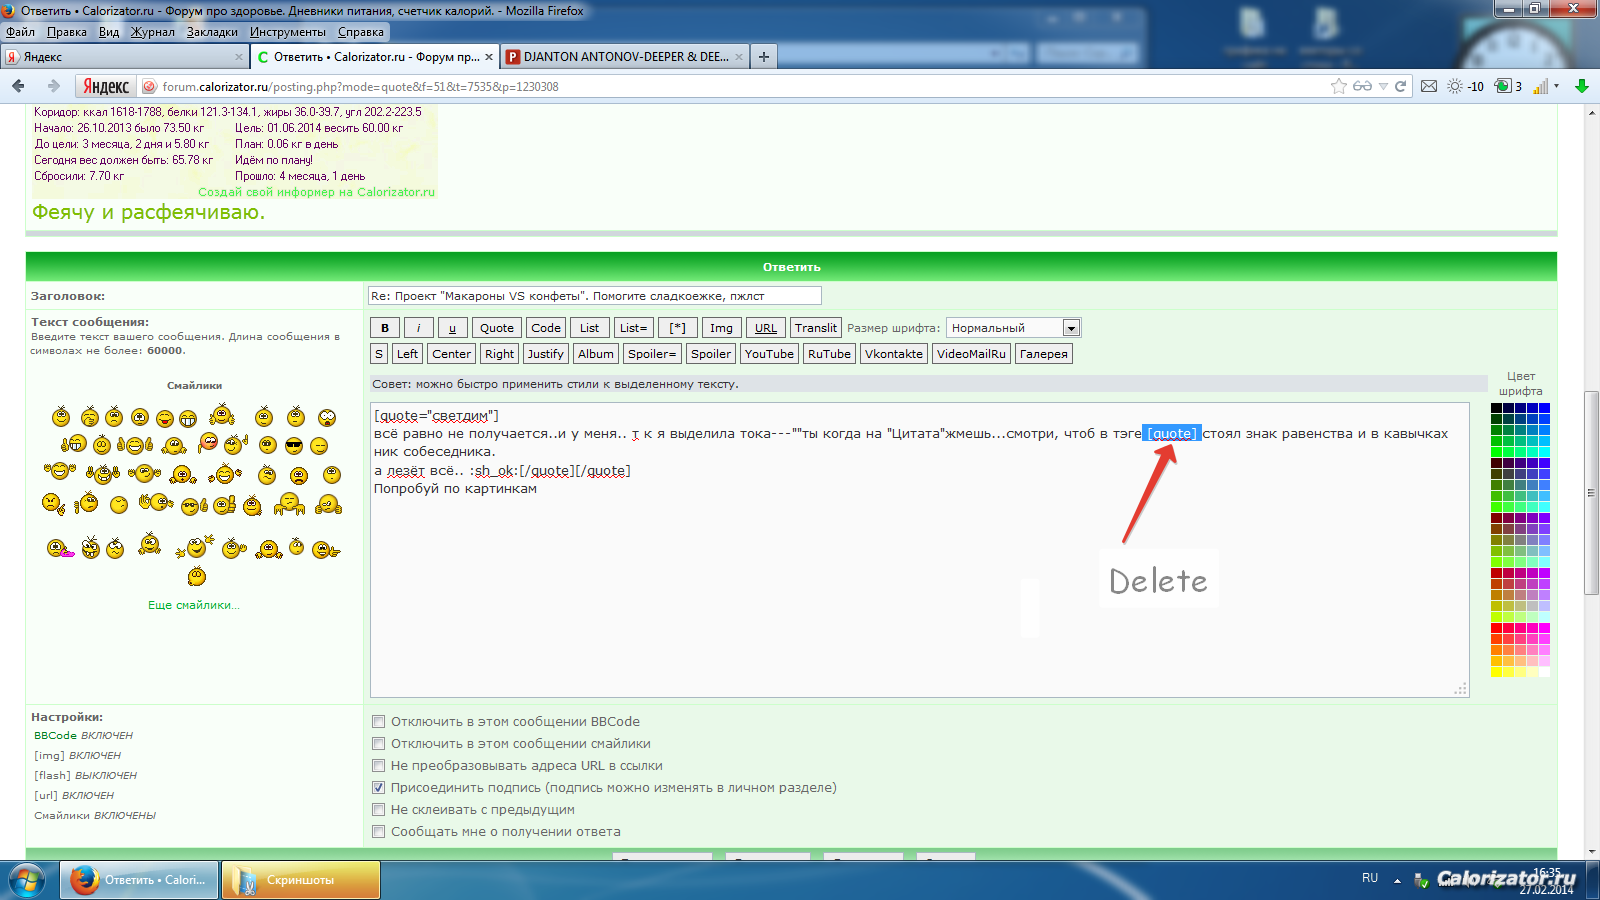1600x900 pixels.
Task: Apply strikethrough with the S button
Action: pyautogui.click(x=379, y=354)
